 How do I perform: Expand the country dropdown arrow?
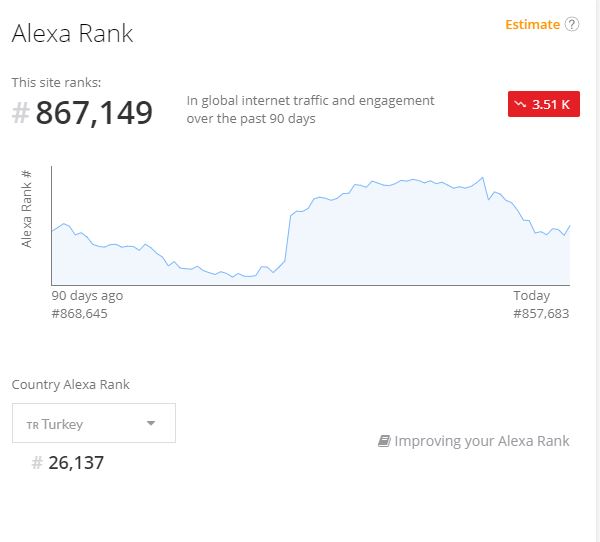(x=151, y=423)
